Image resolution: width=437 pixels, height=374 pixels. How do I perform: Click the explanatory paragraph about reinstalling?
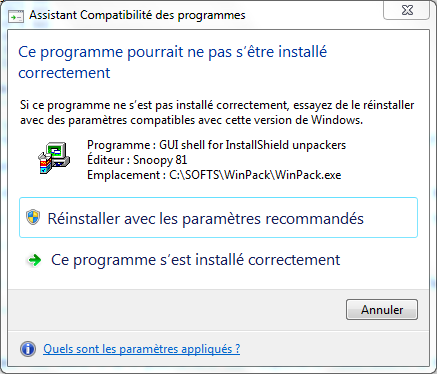click(217, 112)
